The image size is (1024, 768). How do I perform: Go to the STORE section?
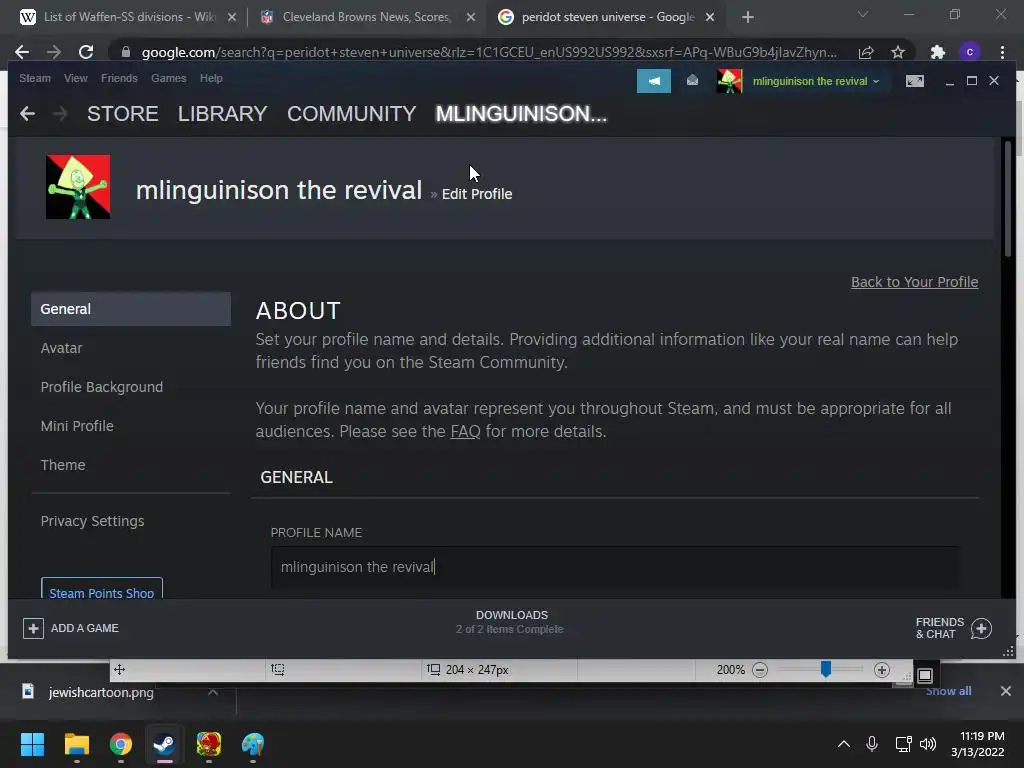click(123, 114)
